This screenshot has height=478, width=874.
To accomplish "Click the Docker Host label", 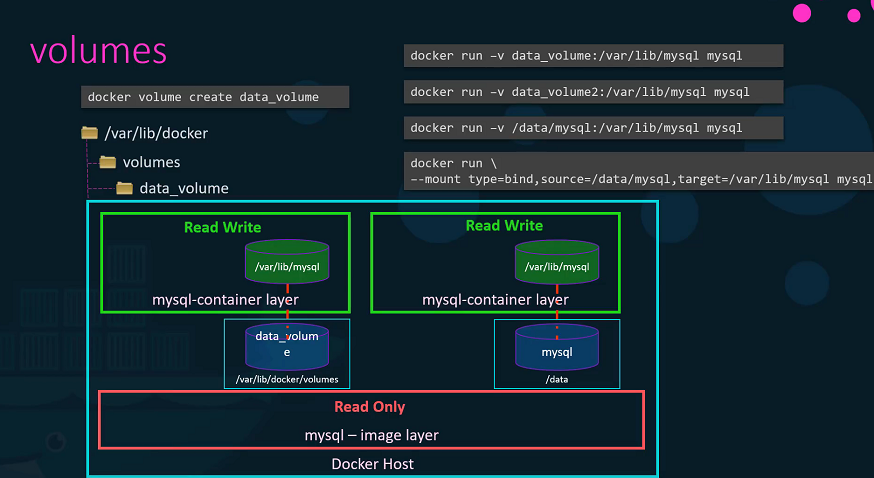I will [x=372, y=464].
